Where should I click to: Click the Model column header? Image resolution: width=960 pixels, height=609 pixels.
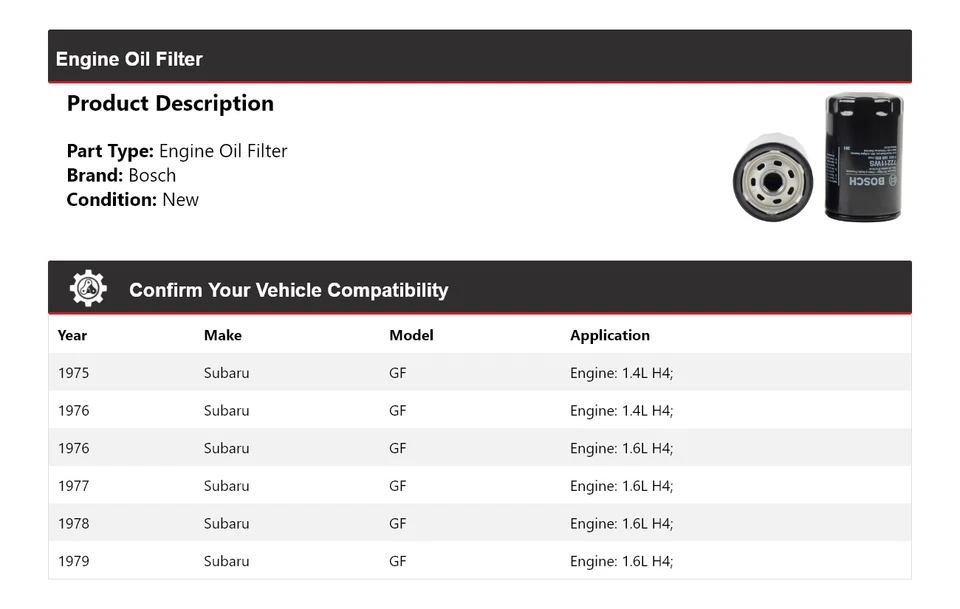click(x=411, y=335)
